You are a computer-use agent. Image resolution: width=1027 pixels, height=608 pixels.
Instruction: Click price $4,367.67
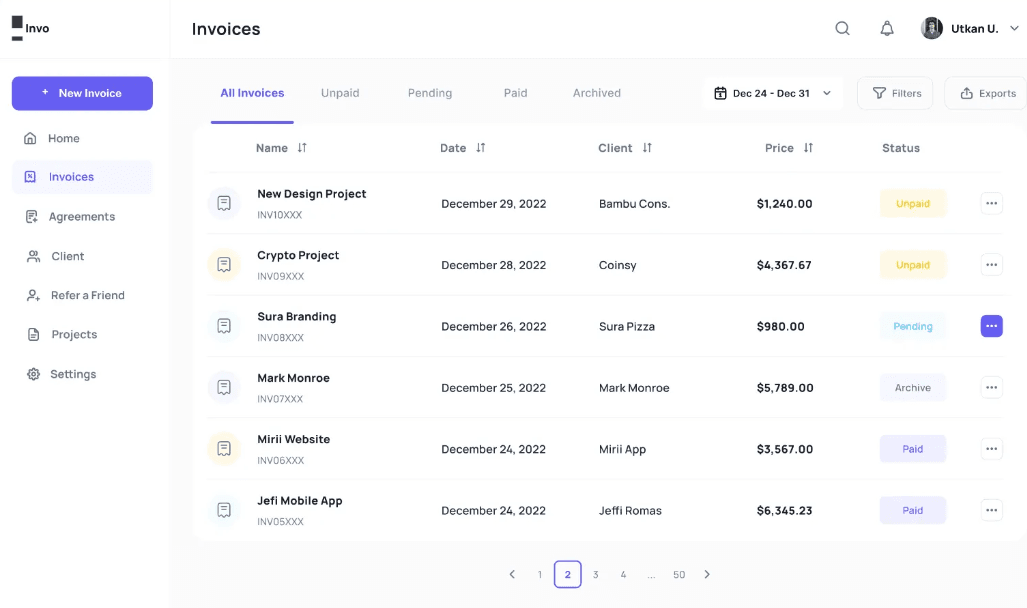pos(784,265)
